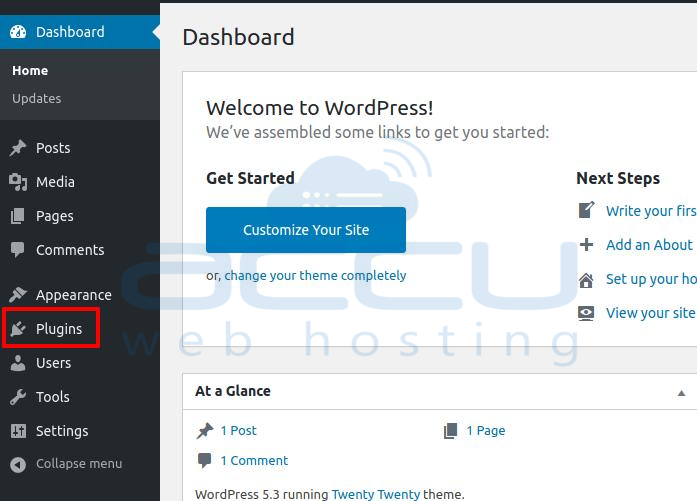Open the Comments menu
Viewport: 697px width, 501px height.
[x=70, y=250]
